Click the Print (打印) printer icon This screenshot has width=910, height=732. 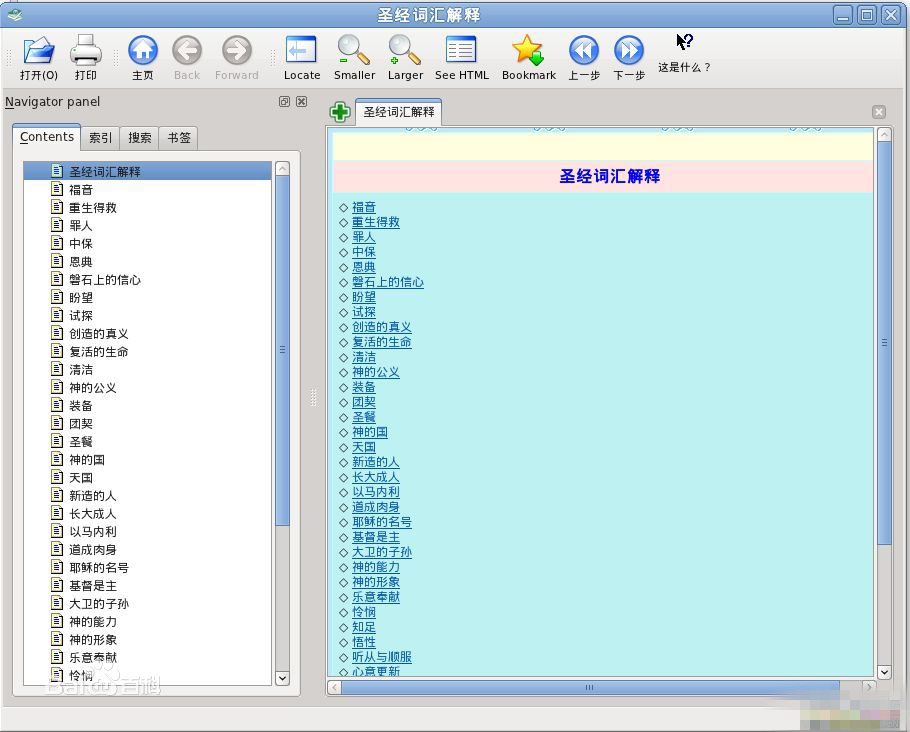click(86, 50)
